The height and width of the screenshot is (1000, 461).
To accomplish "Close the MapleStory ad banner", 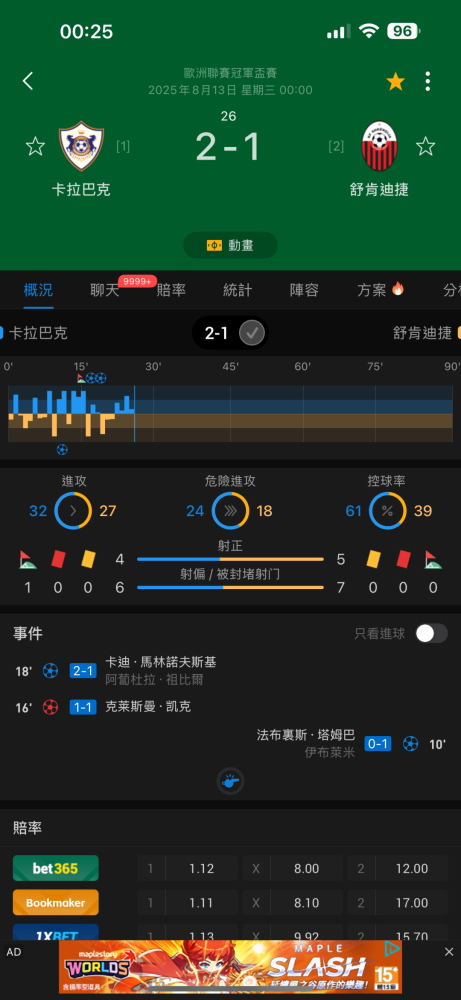I will point(449,952).
